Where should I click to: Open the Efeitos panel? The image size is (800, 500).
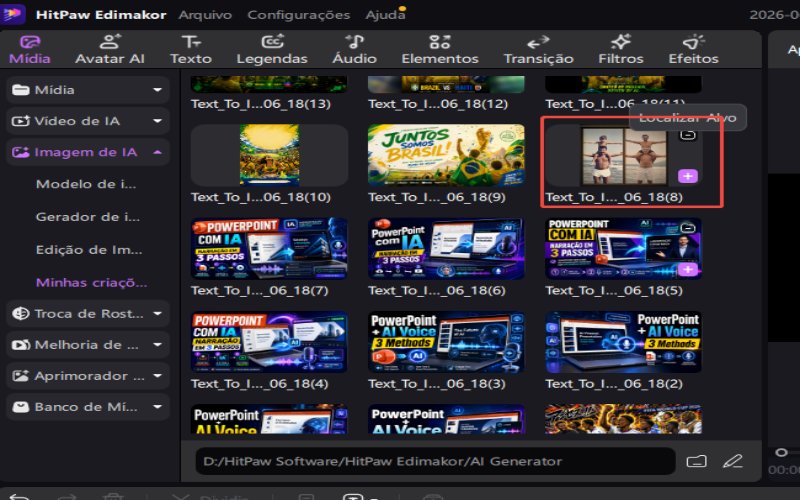(693, 49)
